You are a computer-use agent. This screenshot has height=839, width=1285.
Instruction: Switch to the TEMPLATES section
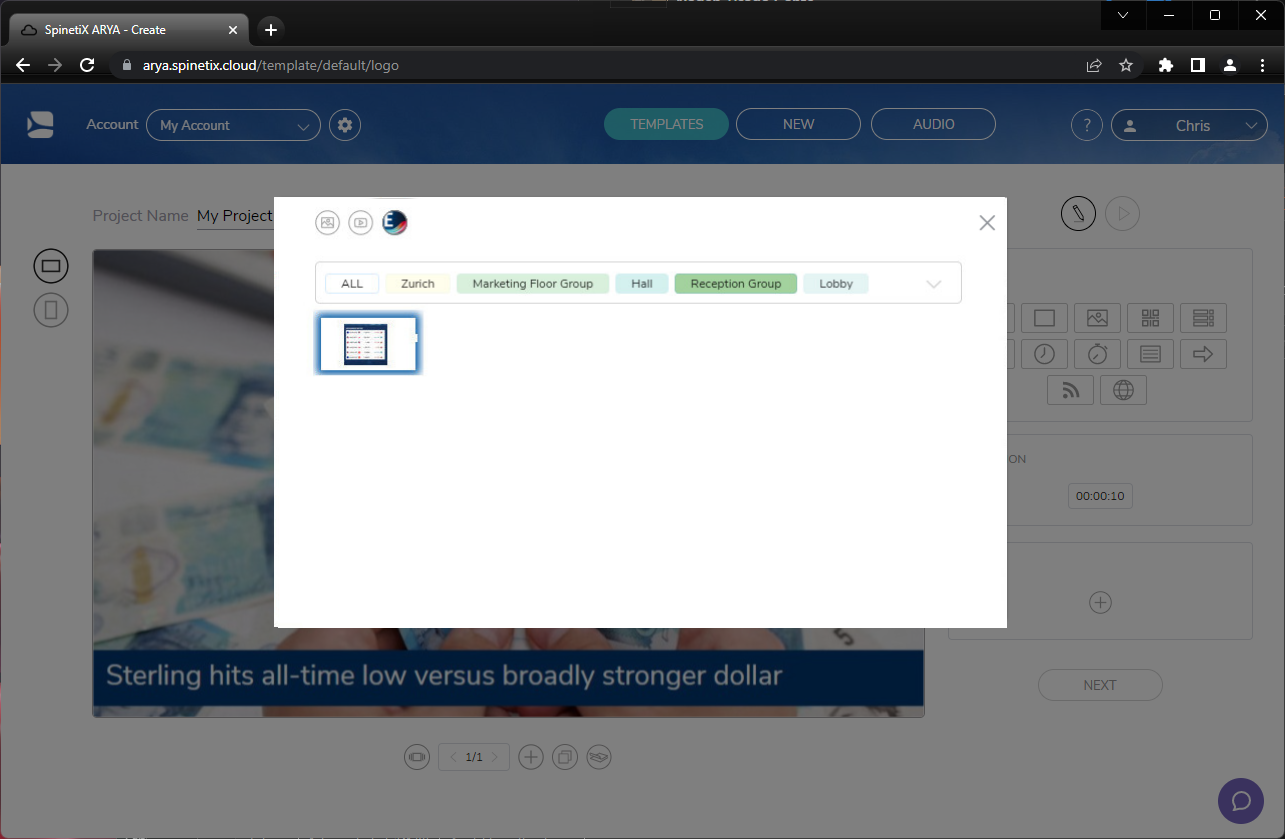click(666, 123)
